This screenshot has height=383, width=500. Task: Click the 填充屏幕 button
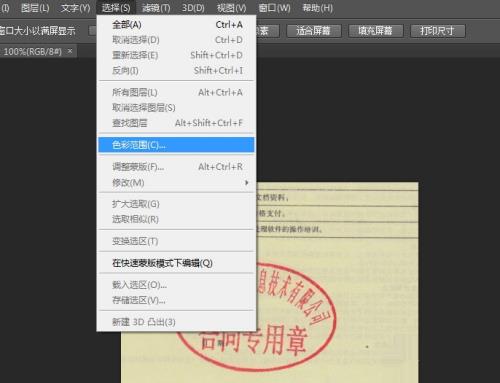376,31
